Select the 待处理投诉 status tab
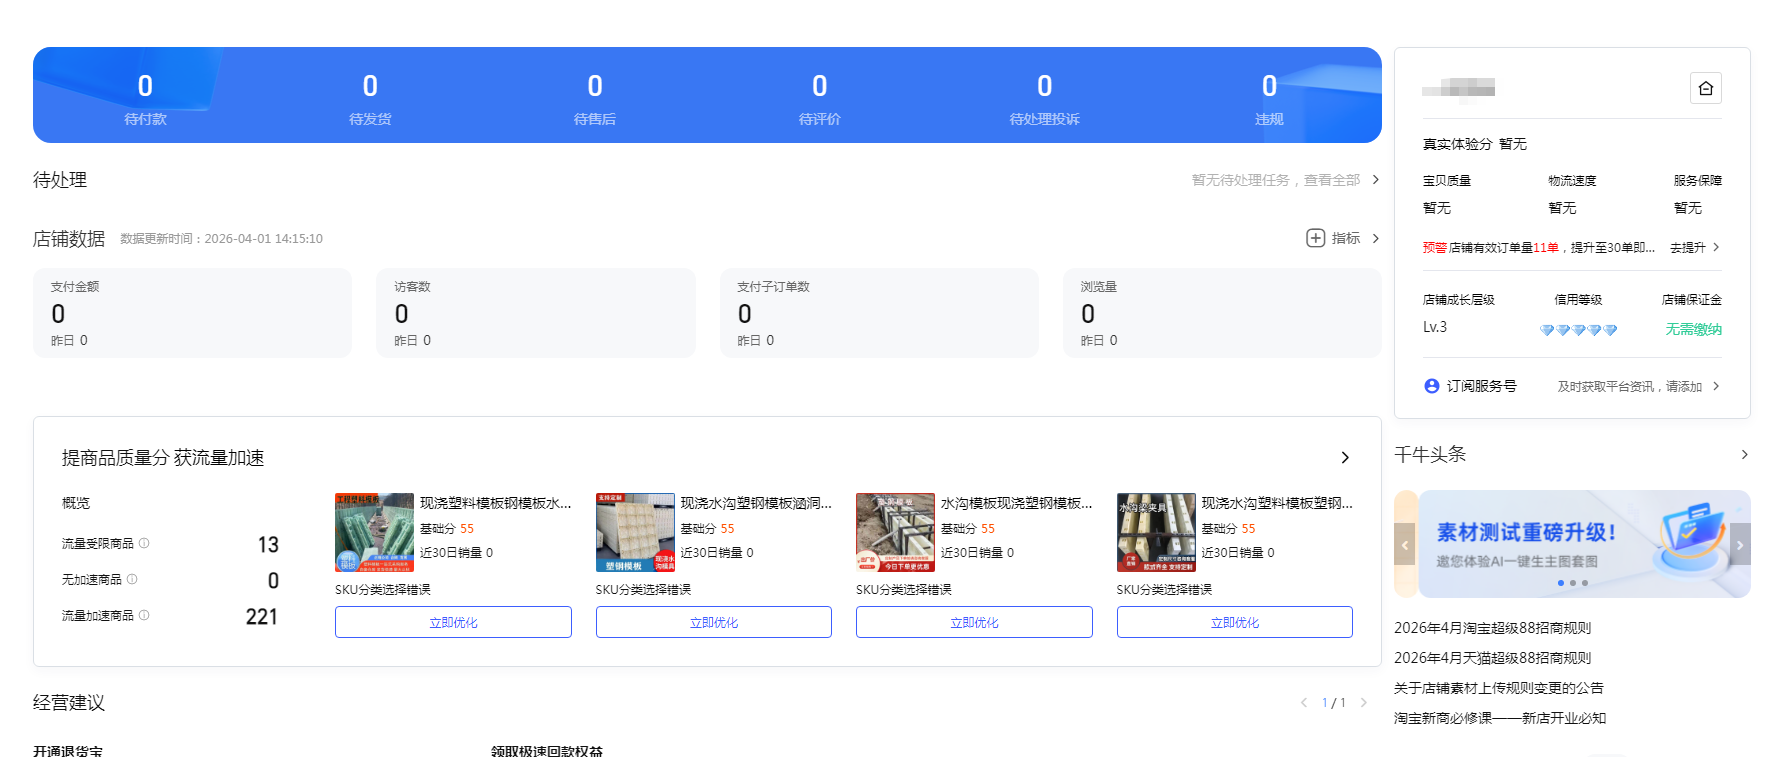 [x=1044, y=98]
